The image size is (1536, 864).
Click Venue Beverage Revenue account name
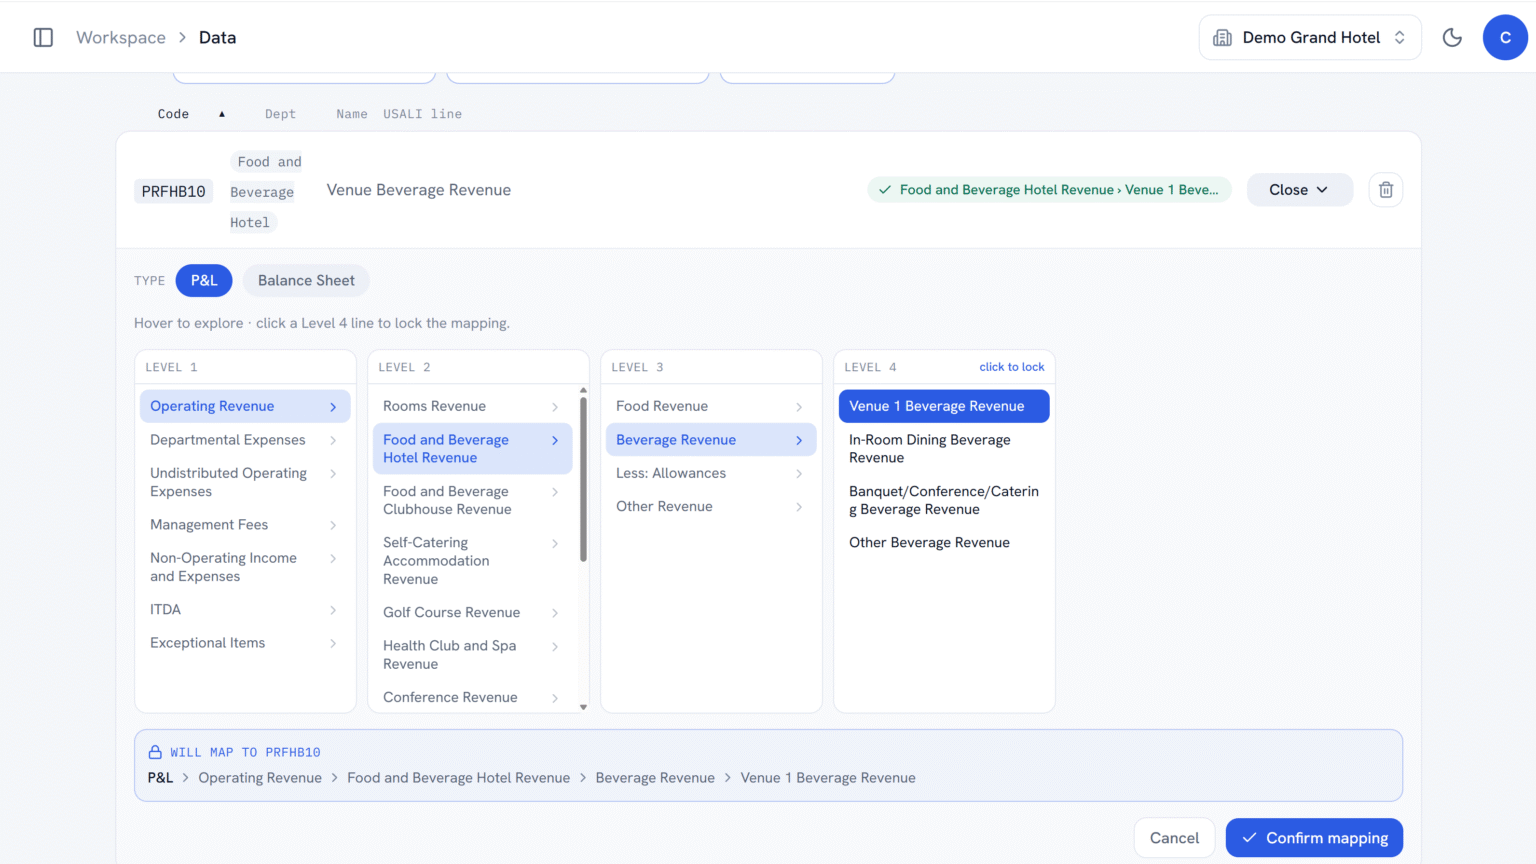click(419, 190)
